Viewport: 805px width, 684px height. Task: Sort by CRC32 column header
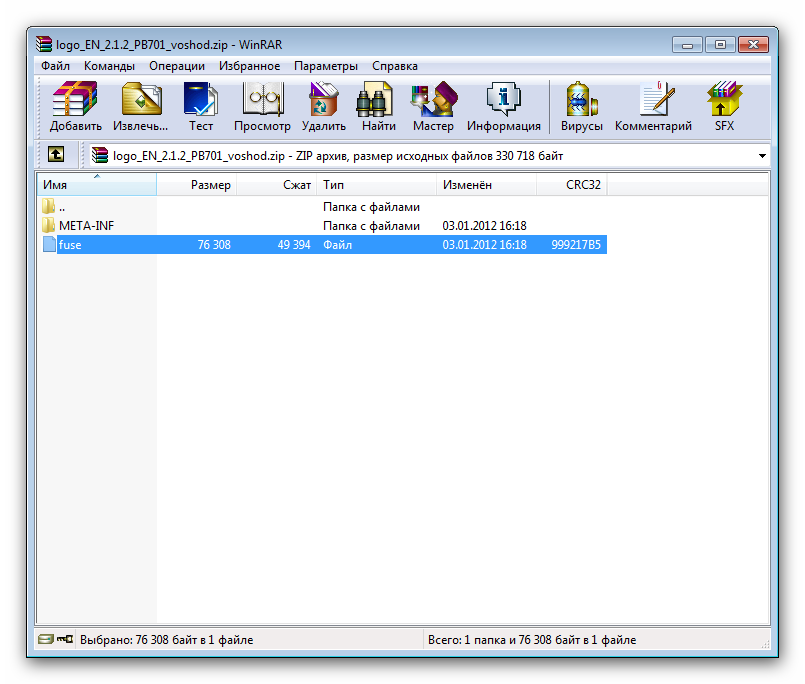click(572, 185)
